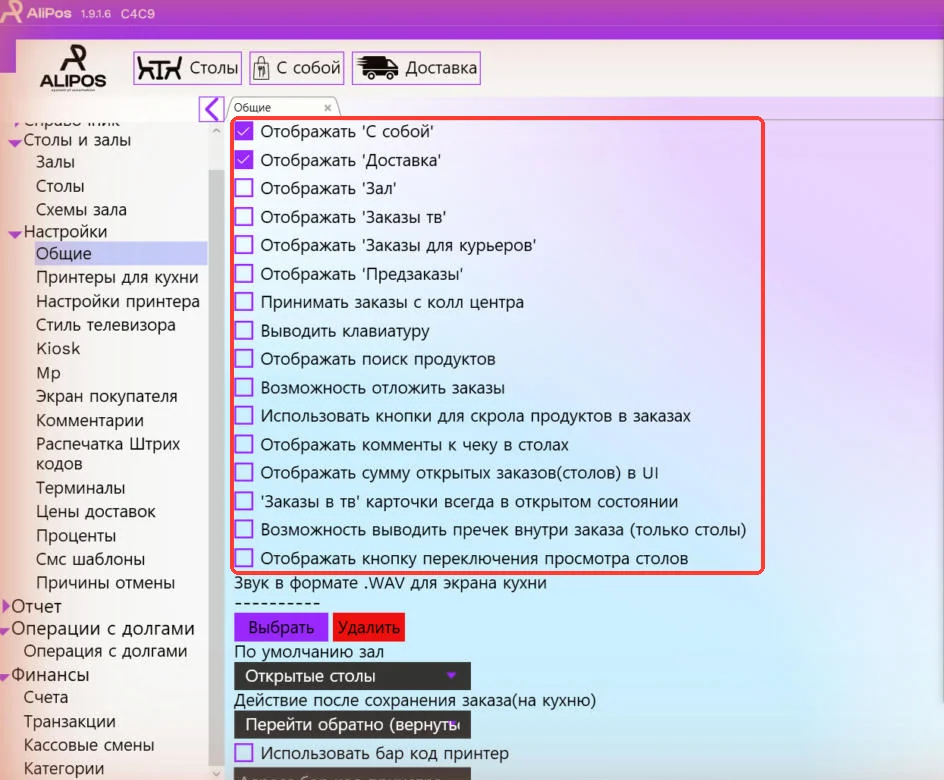944x780 pixels.
Task: Open Счета under Финансы
Action: coord(46,698)
